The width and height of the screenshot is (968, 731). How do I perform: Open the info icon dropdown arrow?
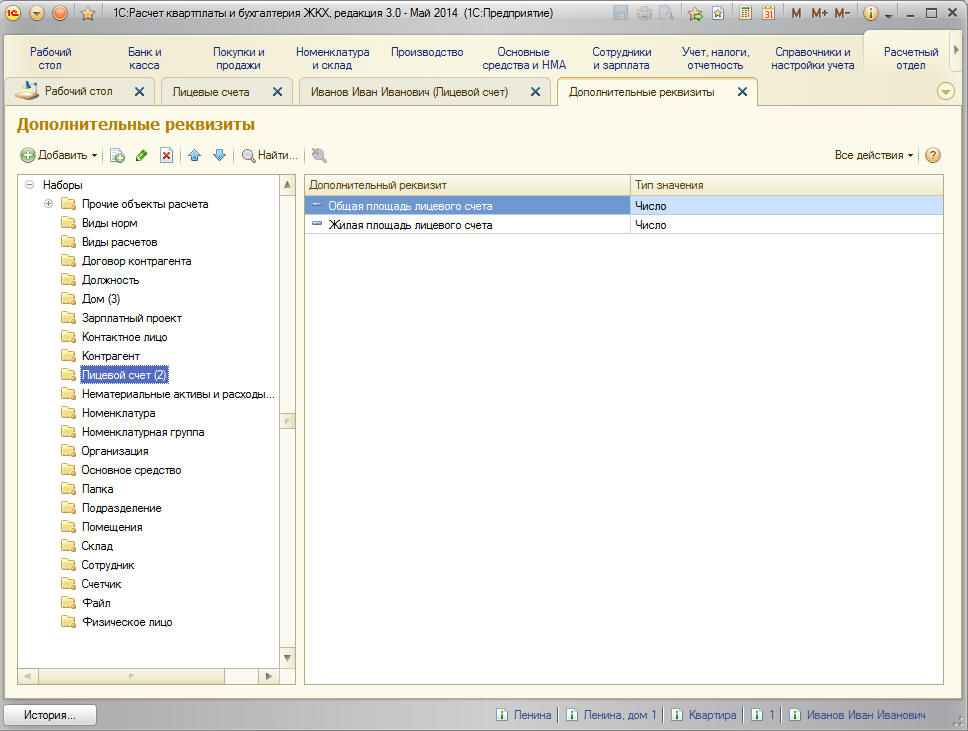[x=888, y=15]
